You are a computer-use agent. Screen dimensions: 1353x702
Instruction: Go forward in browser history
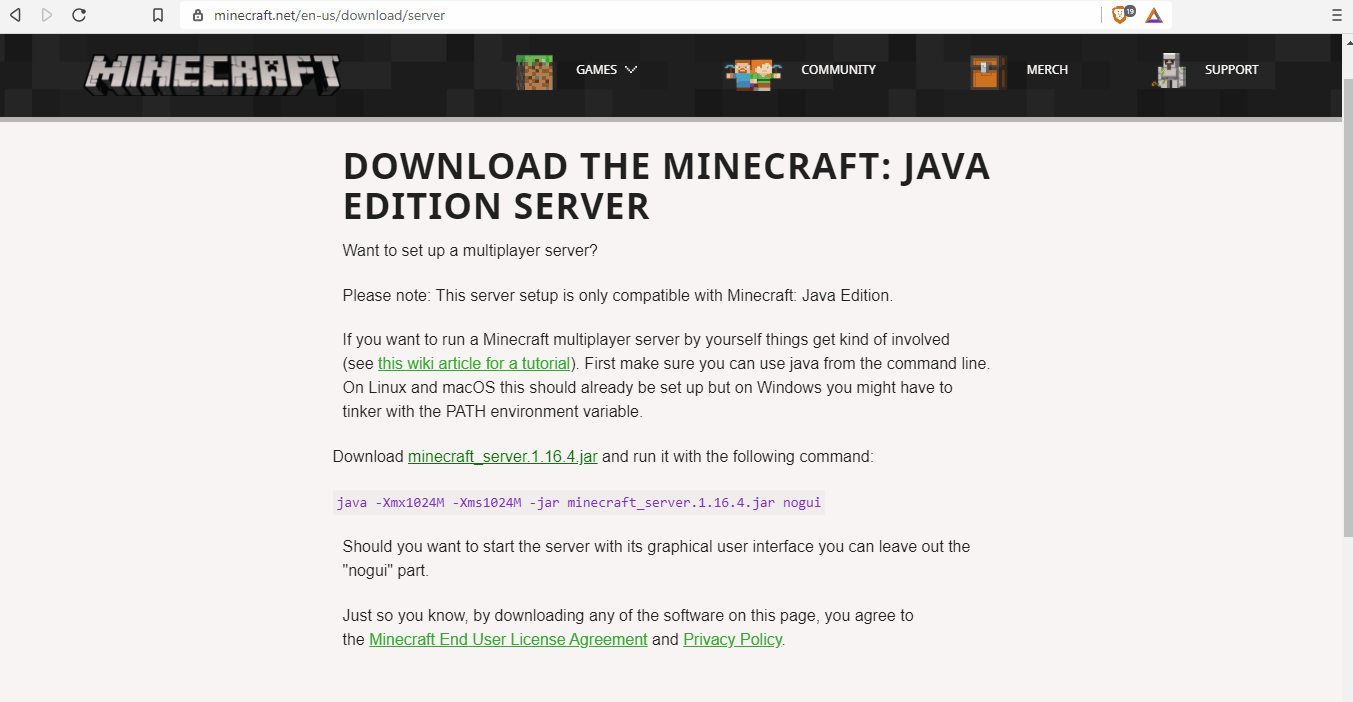click(47, 15)
